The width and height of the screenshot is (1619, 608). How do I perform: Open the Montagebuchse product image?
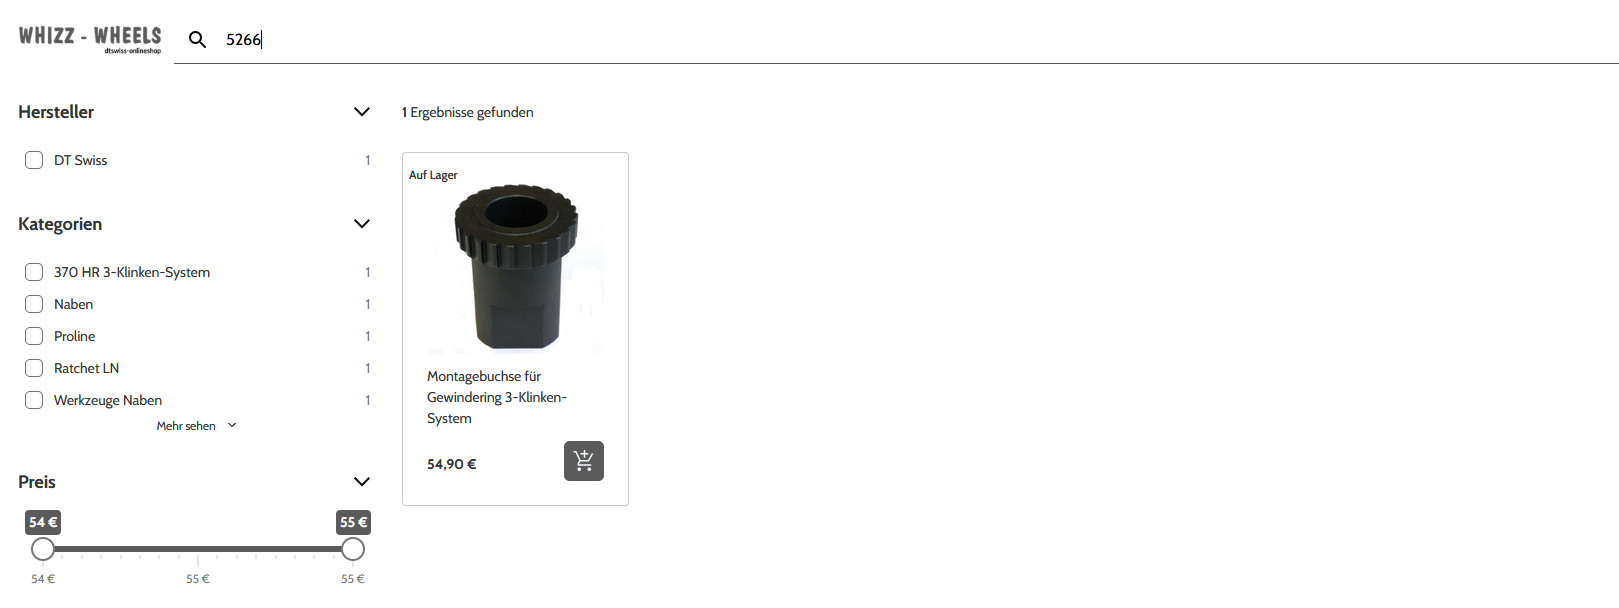coord(515,267)
